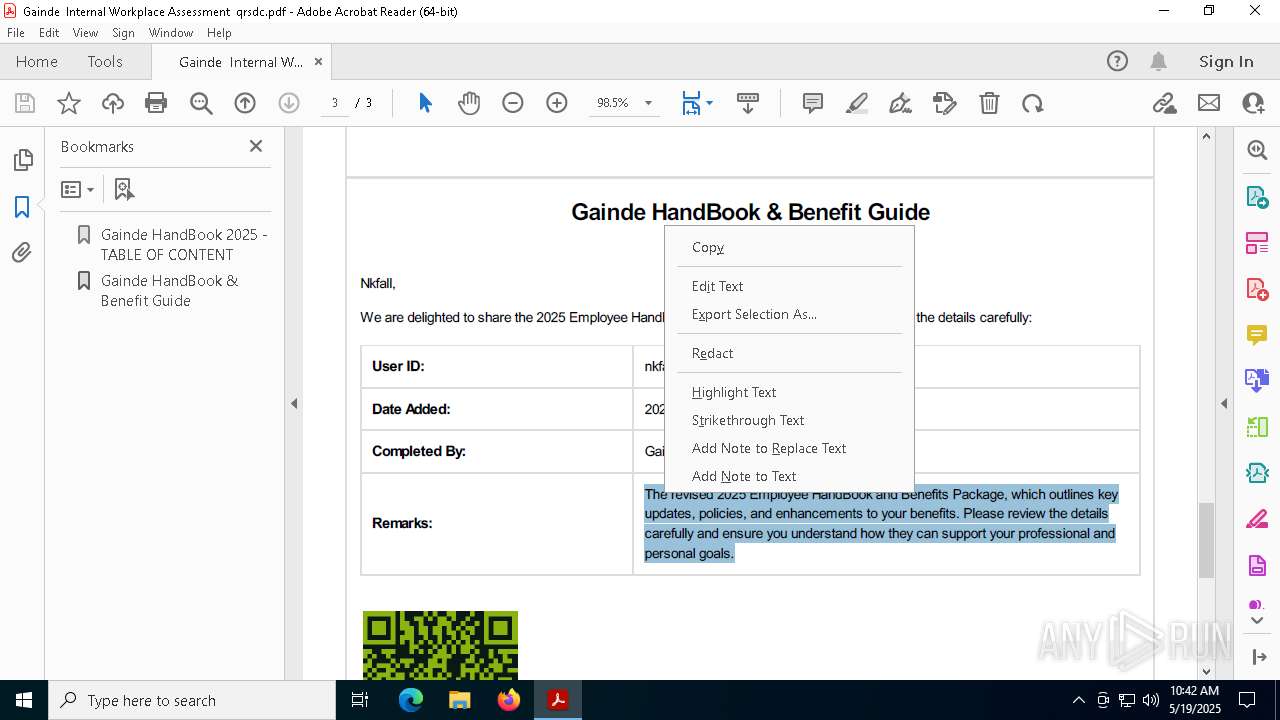Go to the next page arrow

[x=289, y=103]
